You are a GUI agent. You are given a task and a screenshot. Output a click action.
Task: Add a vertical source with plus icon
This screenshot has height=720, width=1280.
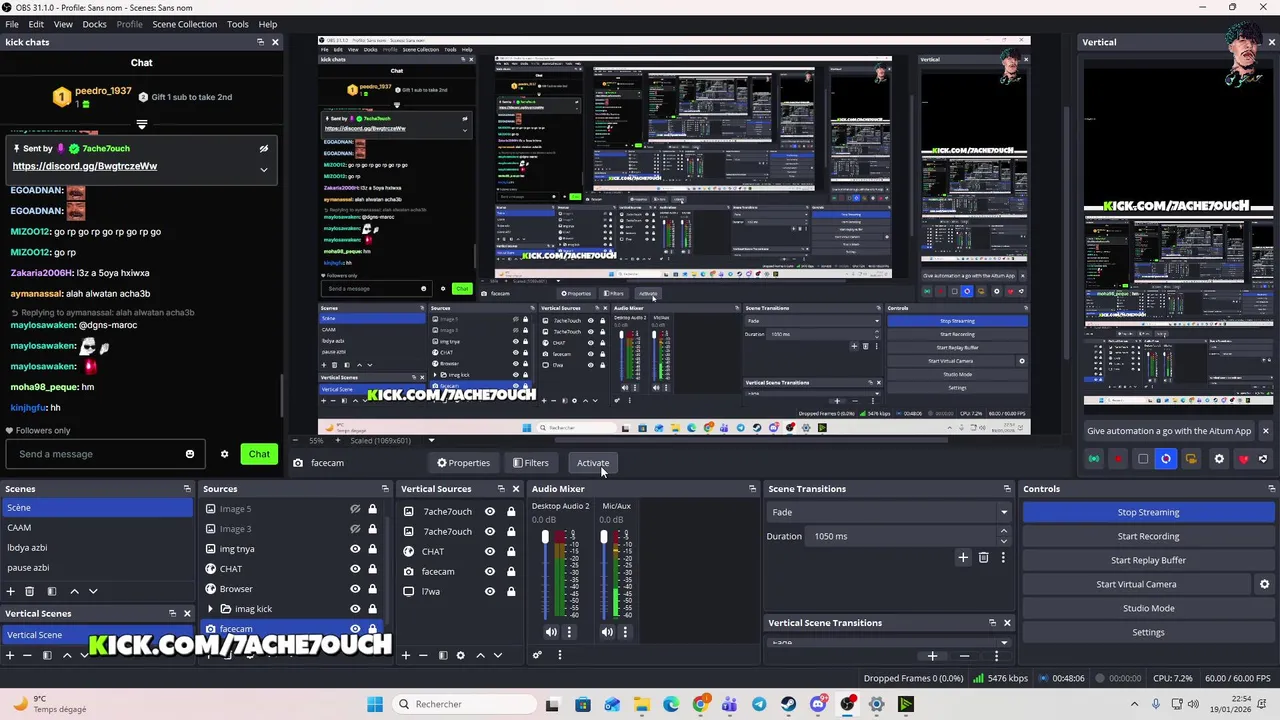(406, 656)
